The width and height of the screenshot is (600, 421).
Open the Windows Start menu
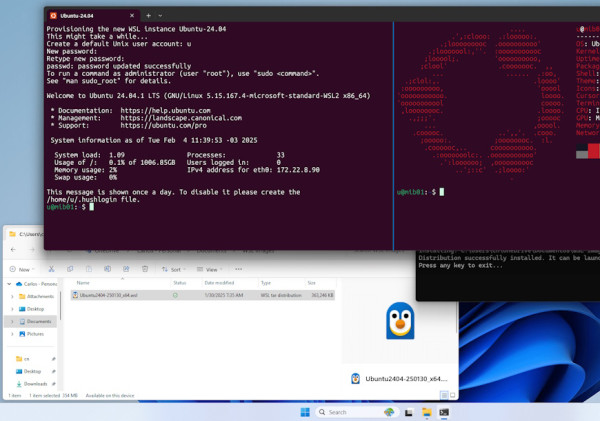305,412
